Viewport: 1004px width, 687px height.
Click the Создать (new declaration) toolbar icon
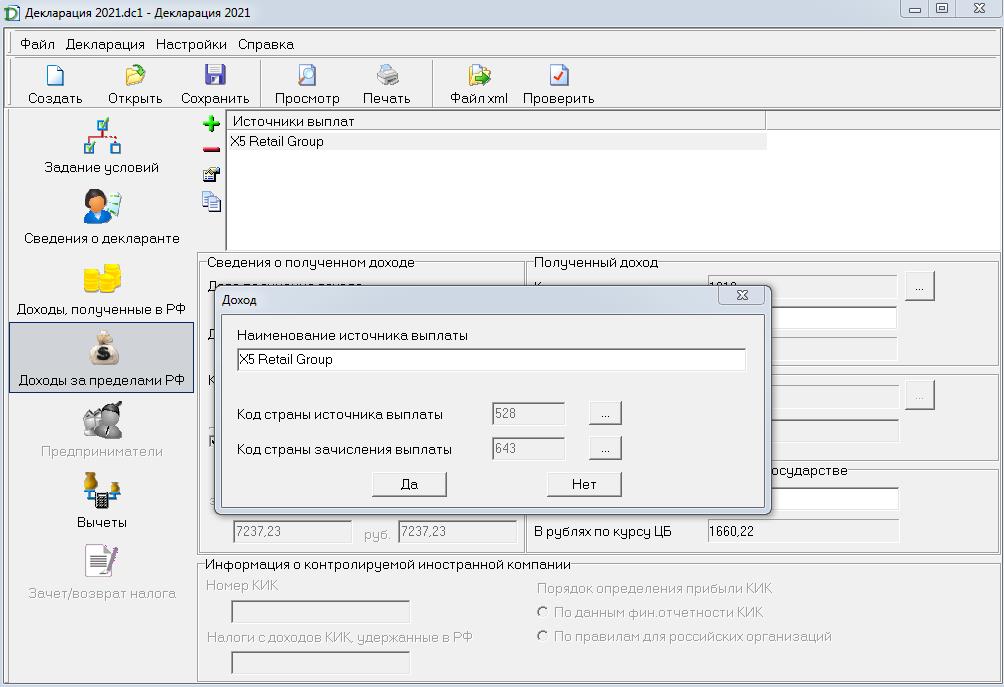[55, 76]
